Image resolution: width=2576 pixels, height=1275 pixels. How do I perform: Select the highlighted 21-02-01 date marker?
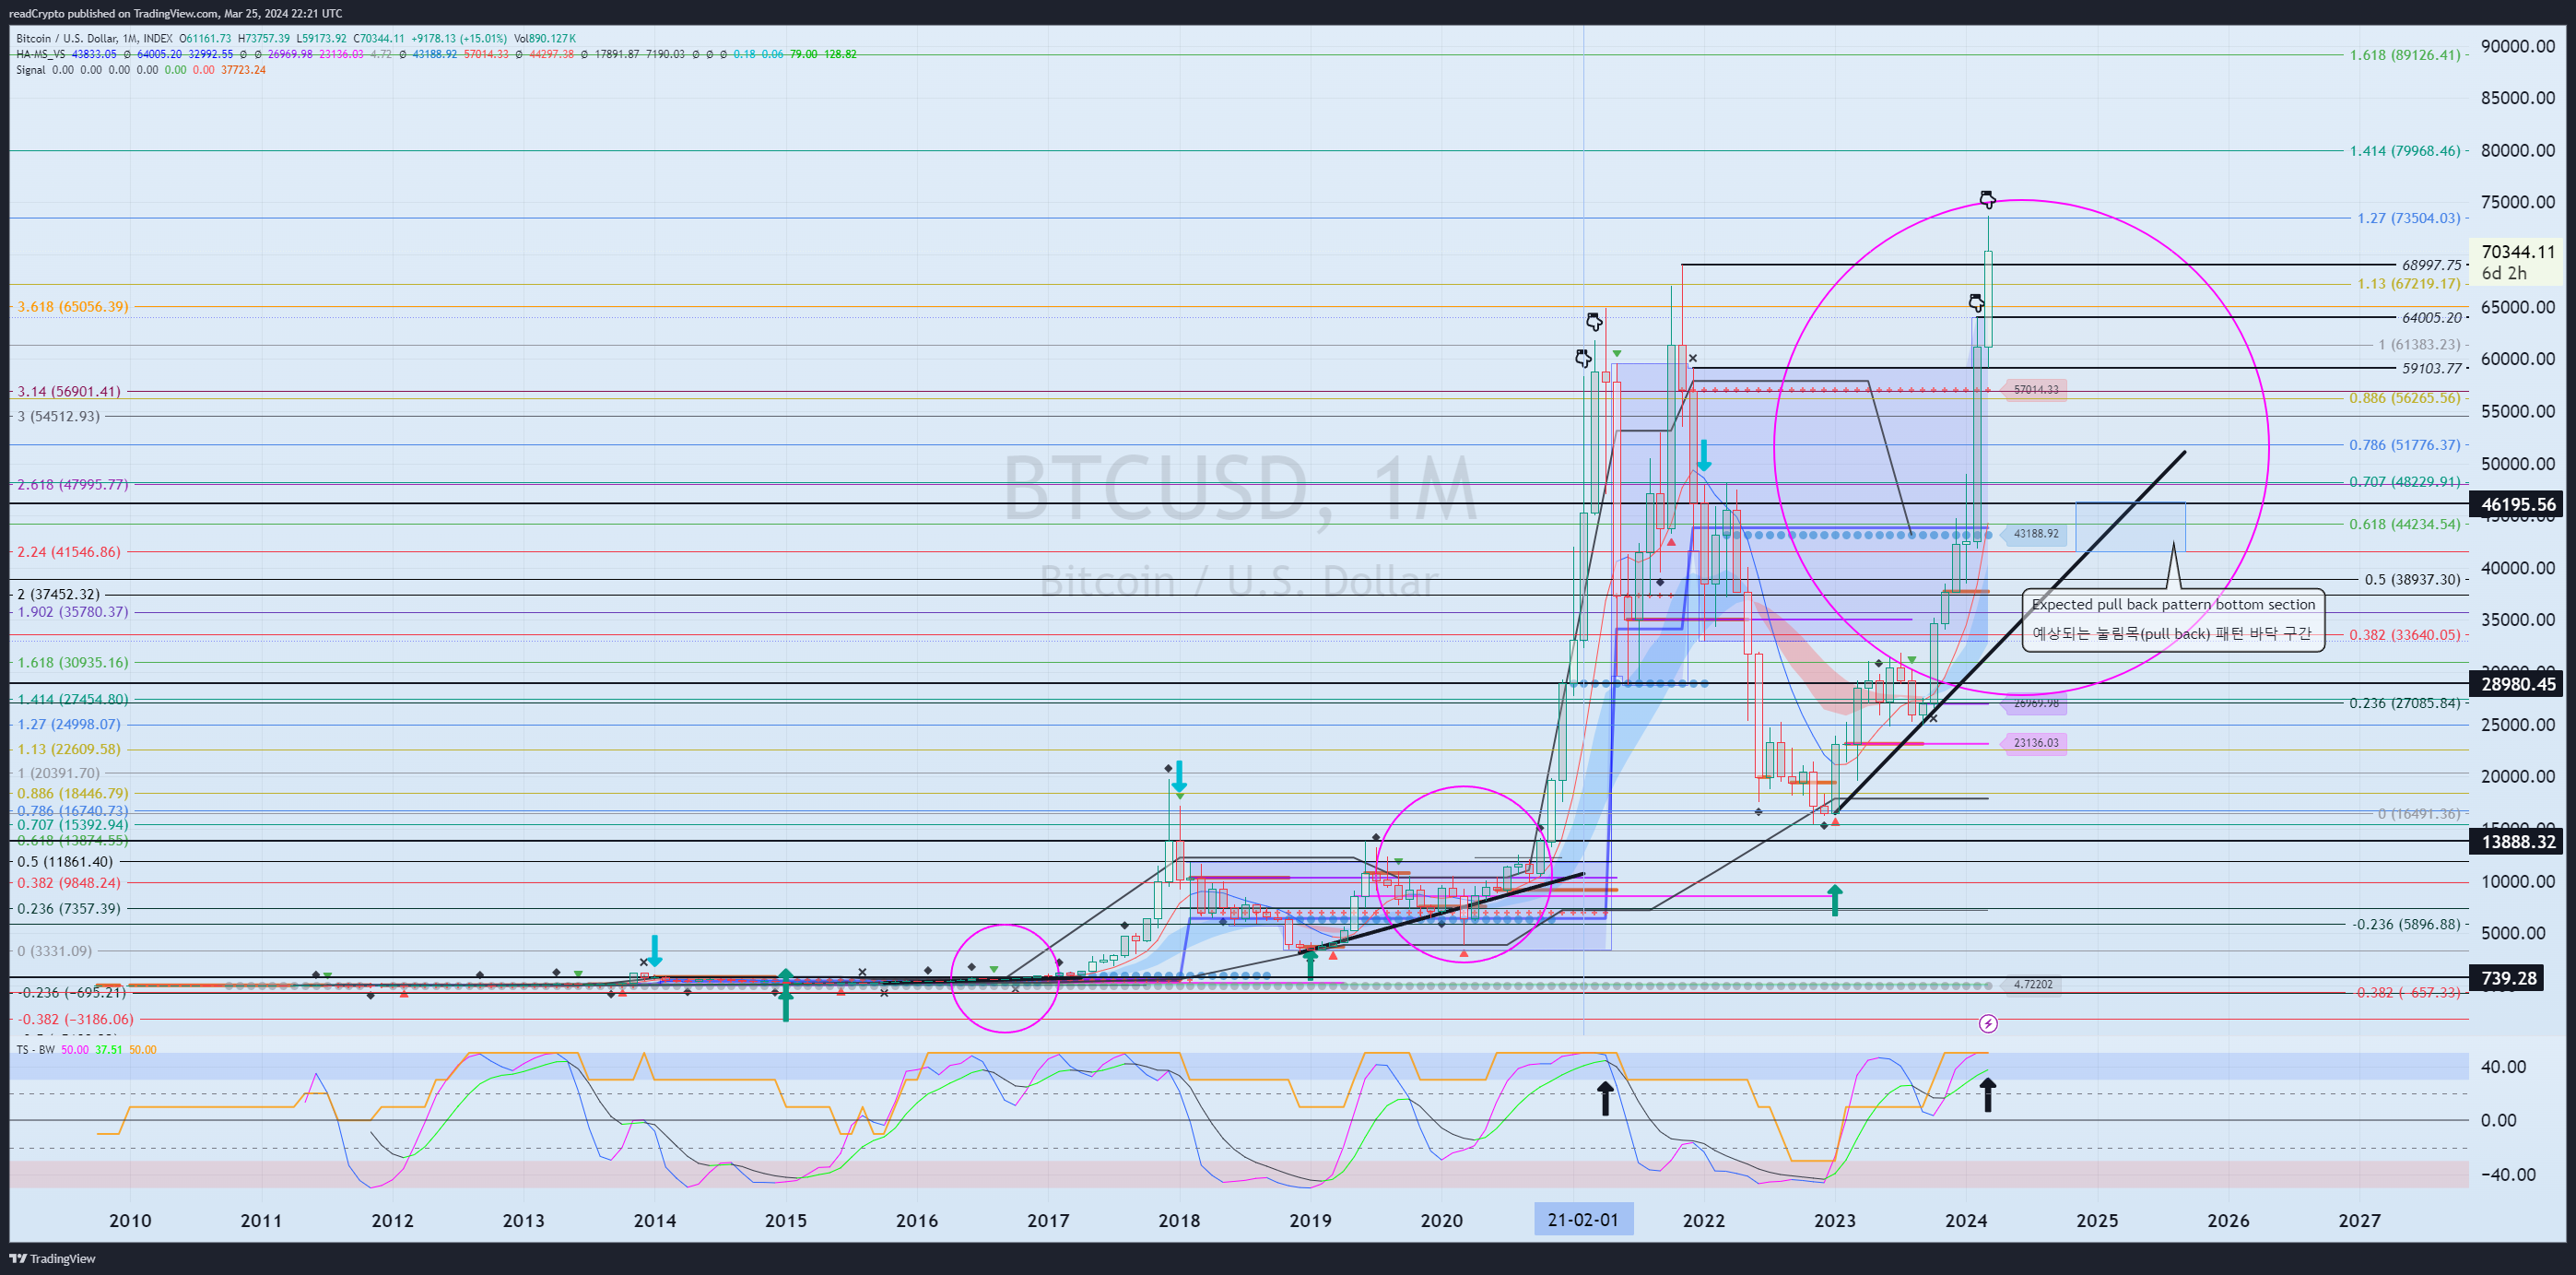(x=1583, y=1220)
